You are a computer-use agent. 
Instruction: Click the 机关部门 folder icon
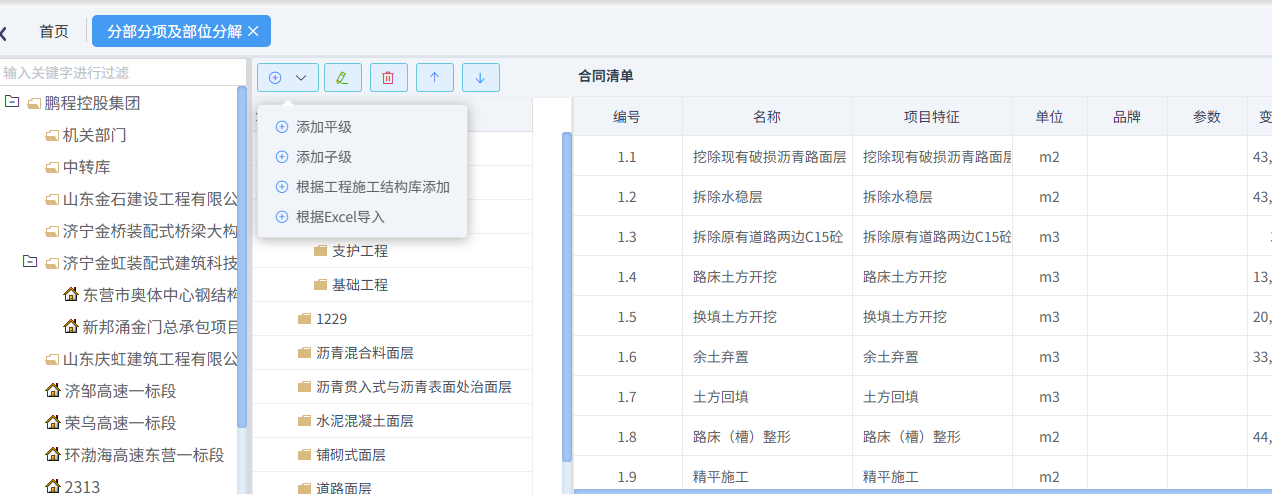[52, 135]
